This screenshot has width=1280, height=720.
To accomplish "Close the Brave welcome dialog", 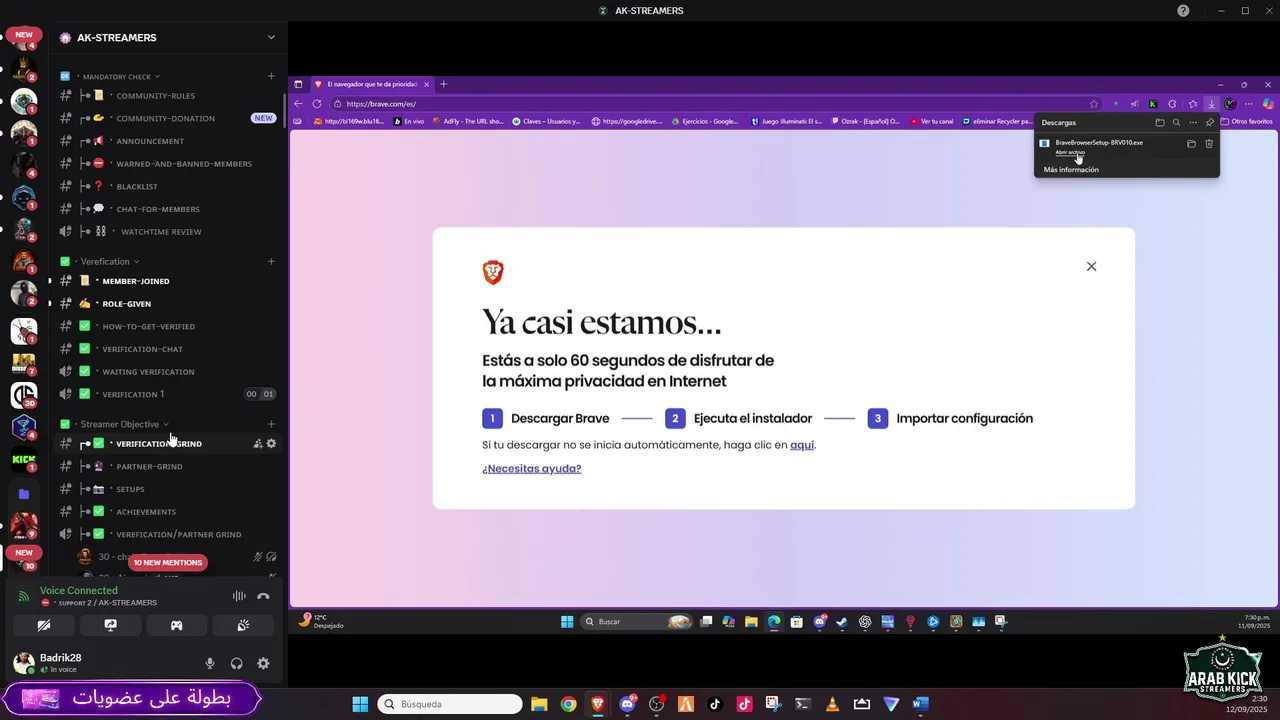I will (1091, 266).
